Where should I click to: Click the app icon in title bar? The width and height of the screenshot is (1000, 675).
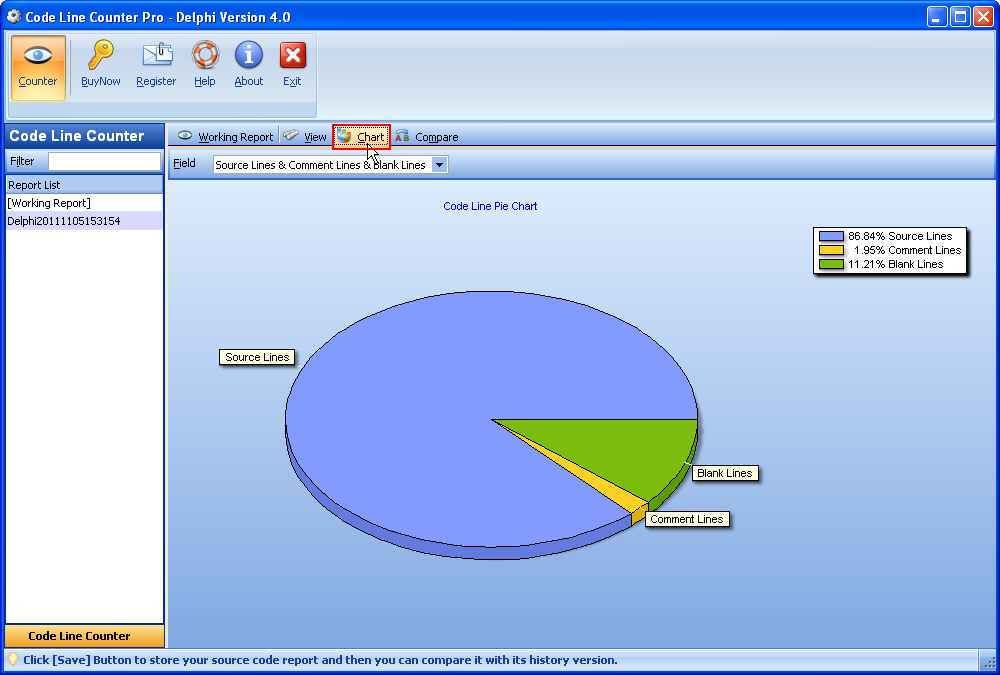(x=14, y=16)
